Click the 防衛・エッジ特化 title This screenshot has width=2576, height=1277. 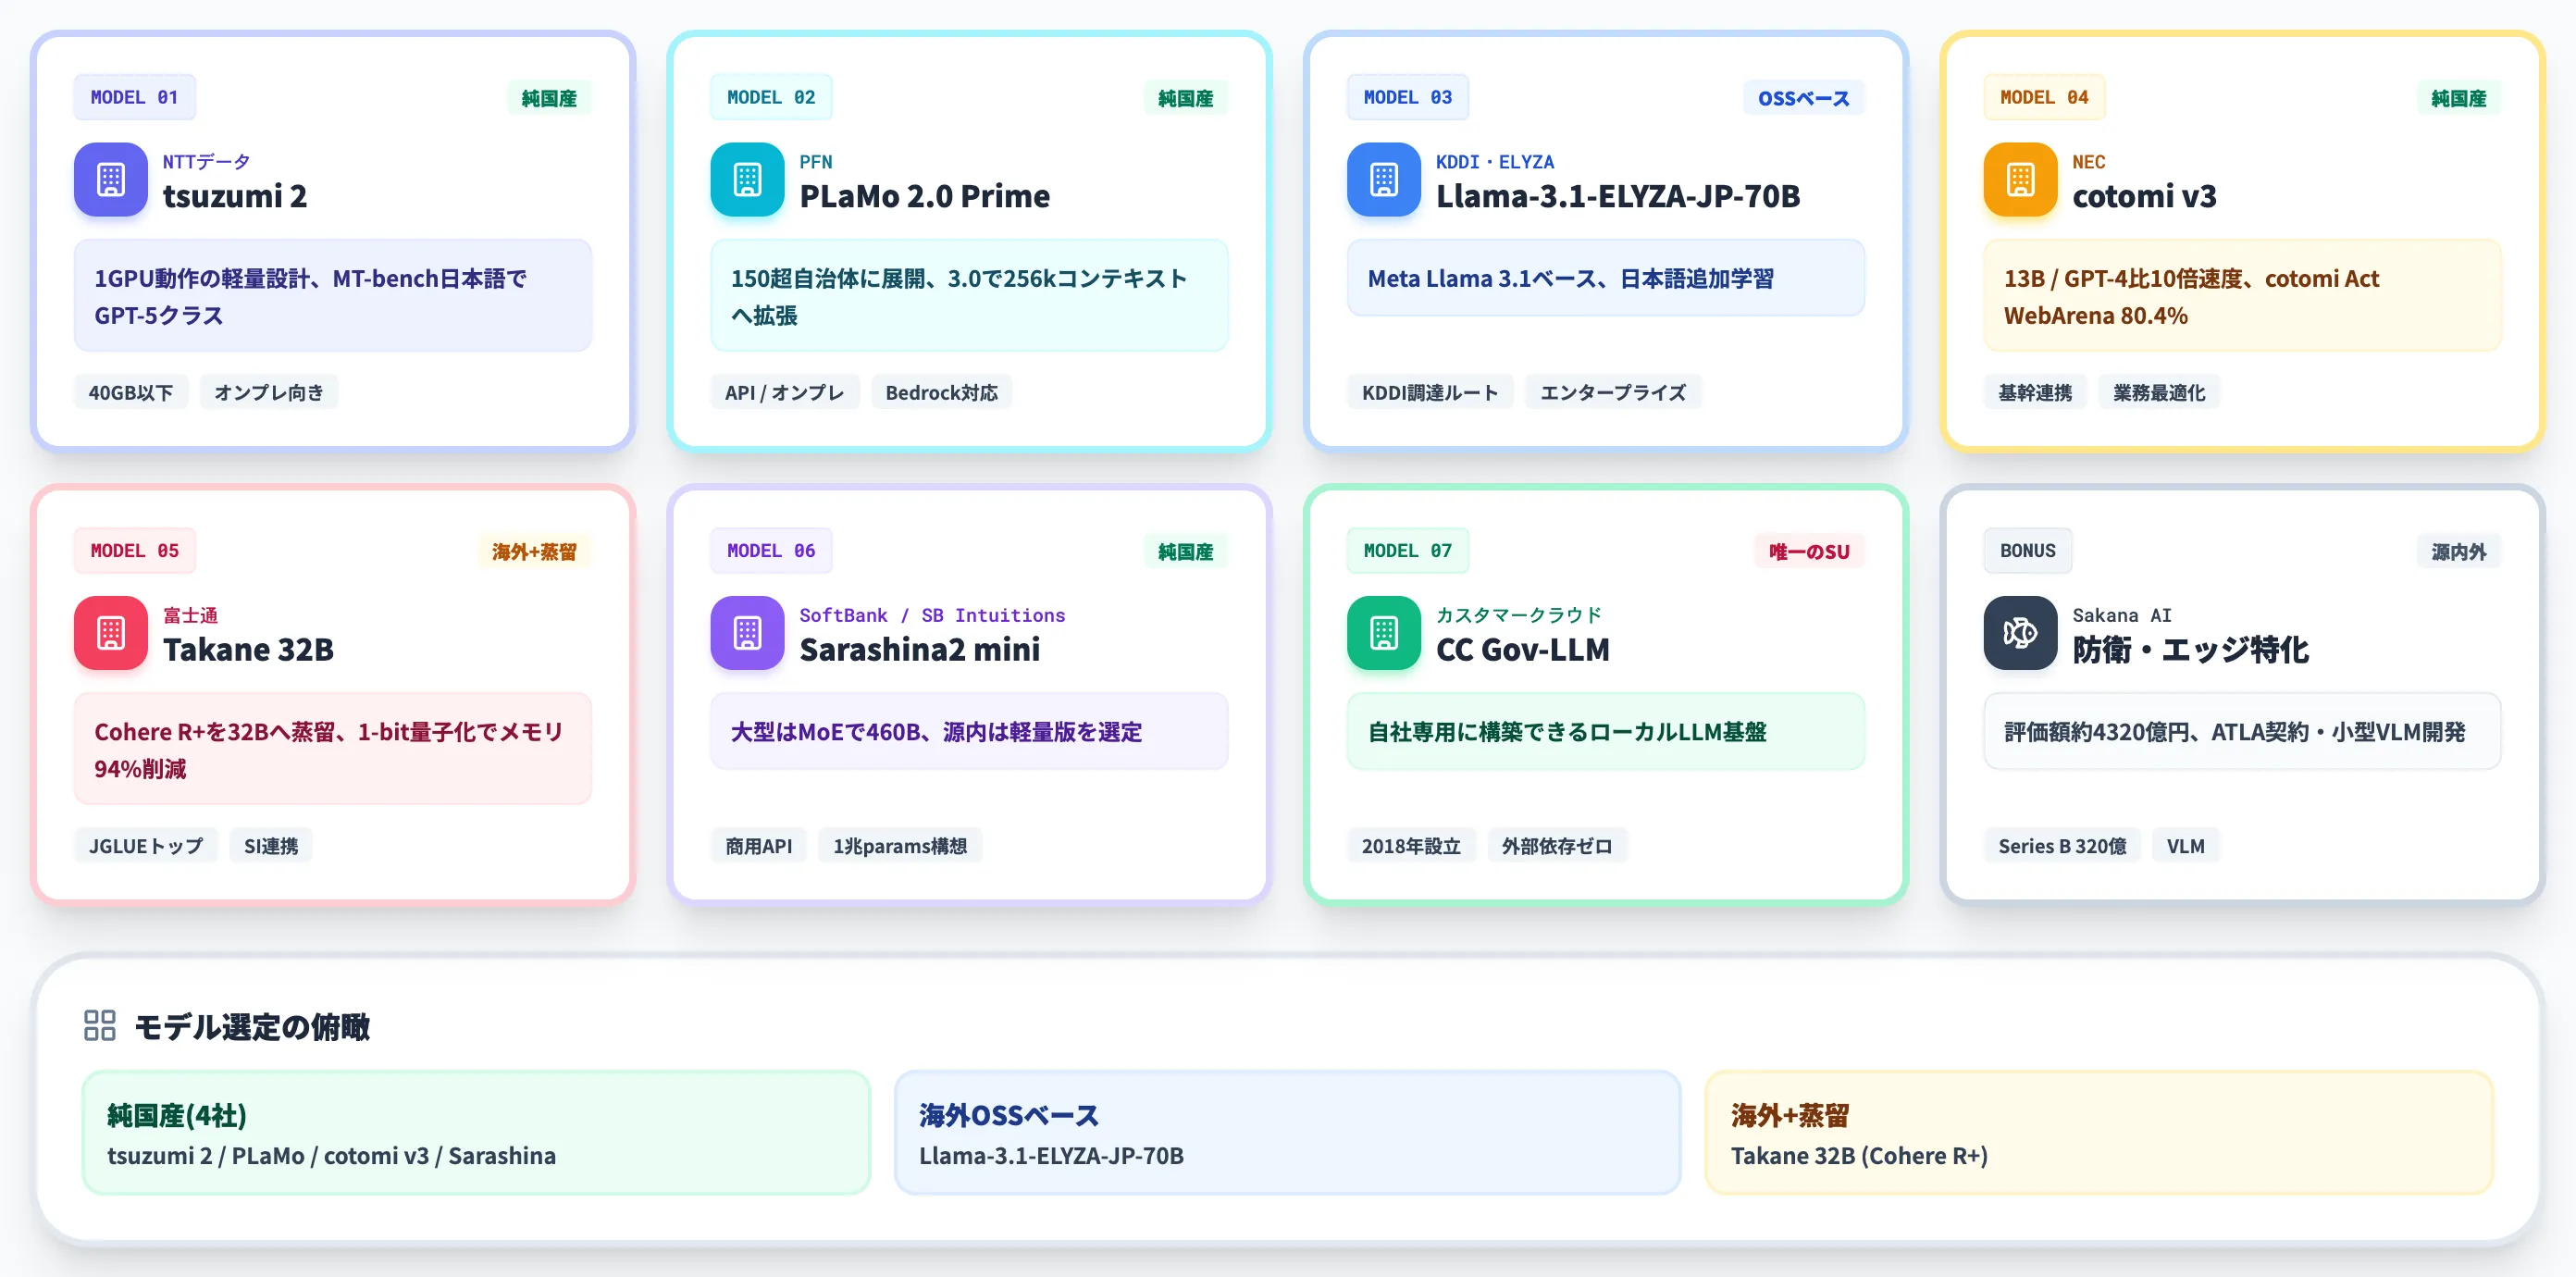[2190, 649]
